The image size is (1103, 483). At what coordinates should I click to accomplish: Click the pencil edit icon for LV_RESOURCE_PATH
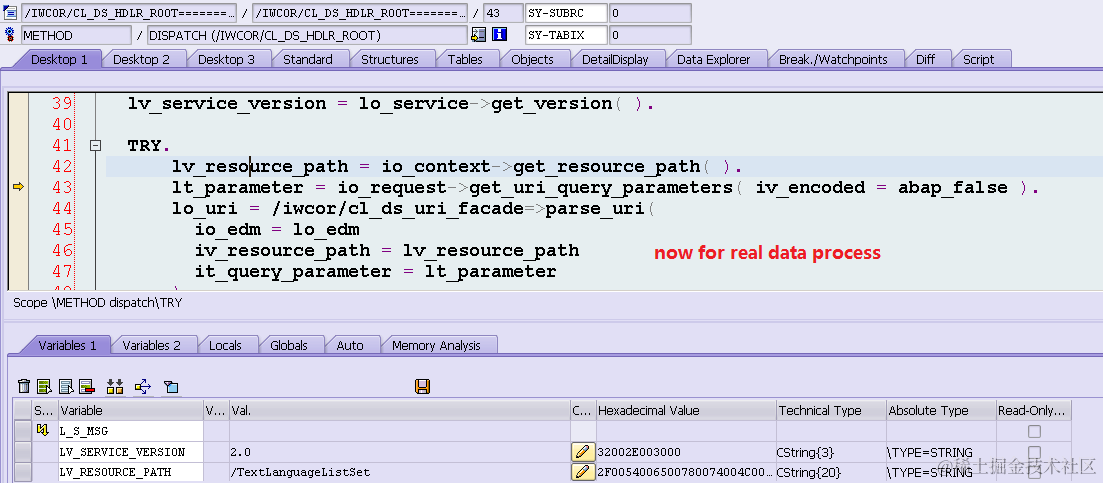581,472
